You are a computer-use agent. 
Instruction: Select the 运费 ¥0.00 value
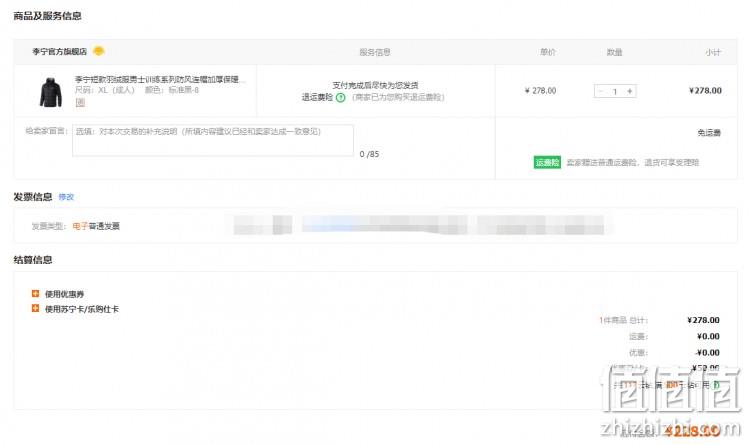[708, 336]
